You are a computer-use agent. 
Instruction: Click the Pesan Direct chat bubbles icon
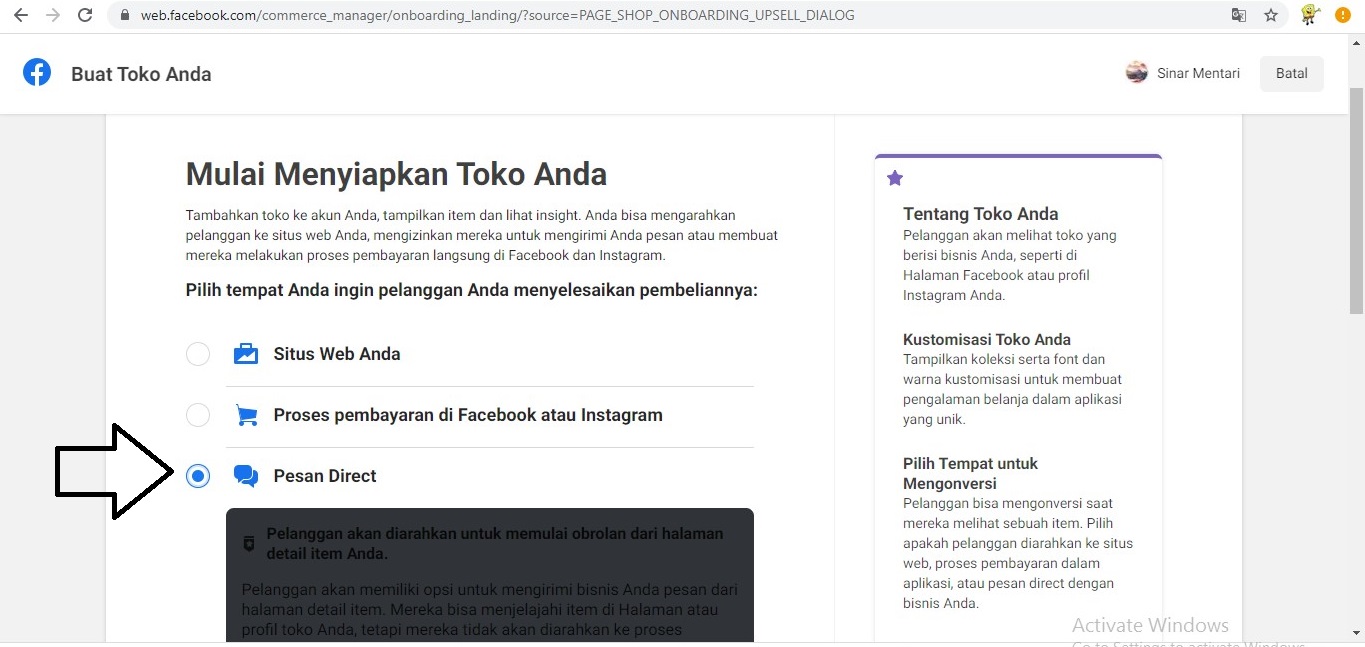click(245, 476)
